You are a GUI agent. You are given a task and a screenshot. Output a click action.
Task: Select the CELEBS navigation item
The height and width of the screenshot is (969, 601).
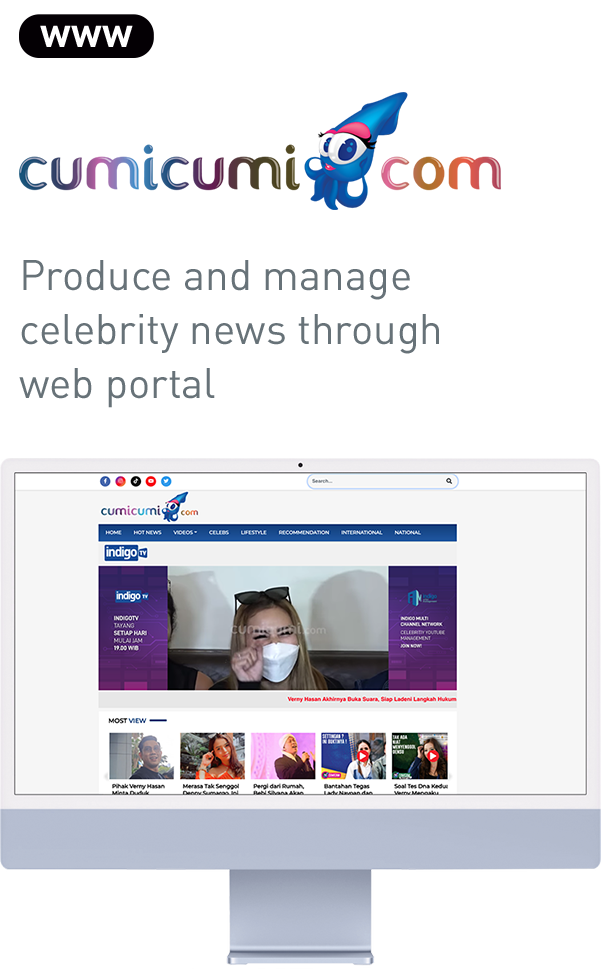click(219, 533)
